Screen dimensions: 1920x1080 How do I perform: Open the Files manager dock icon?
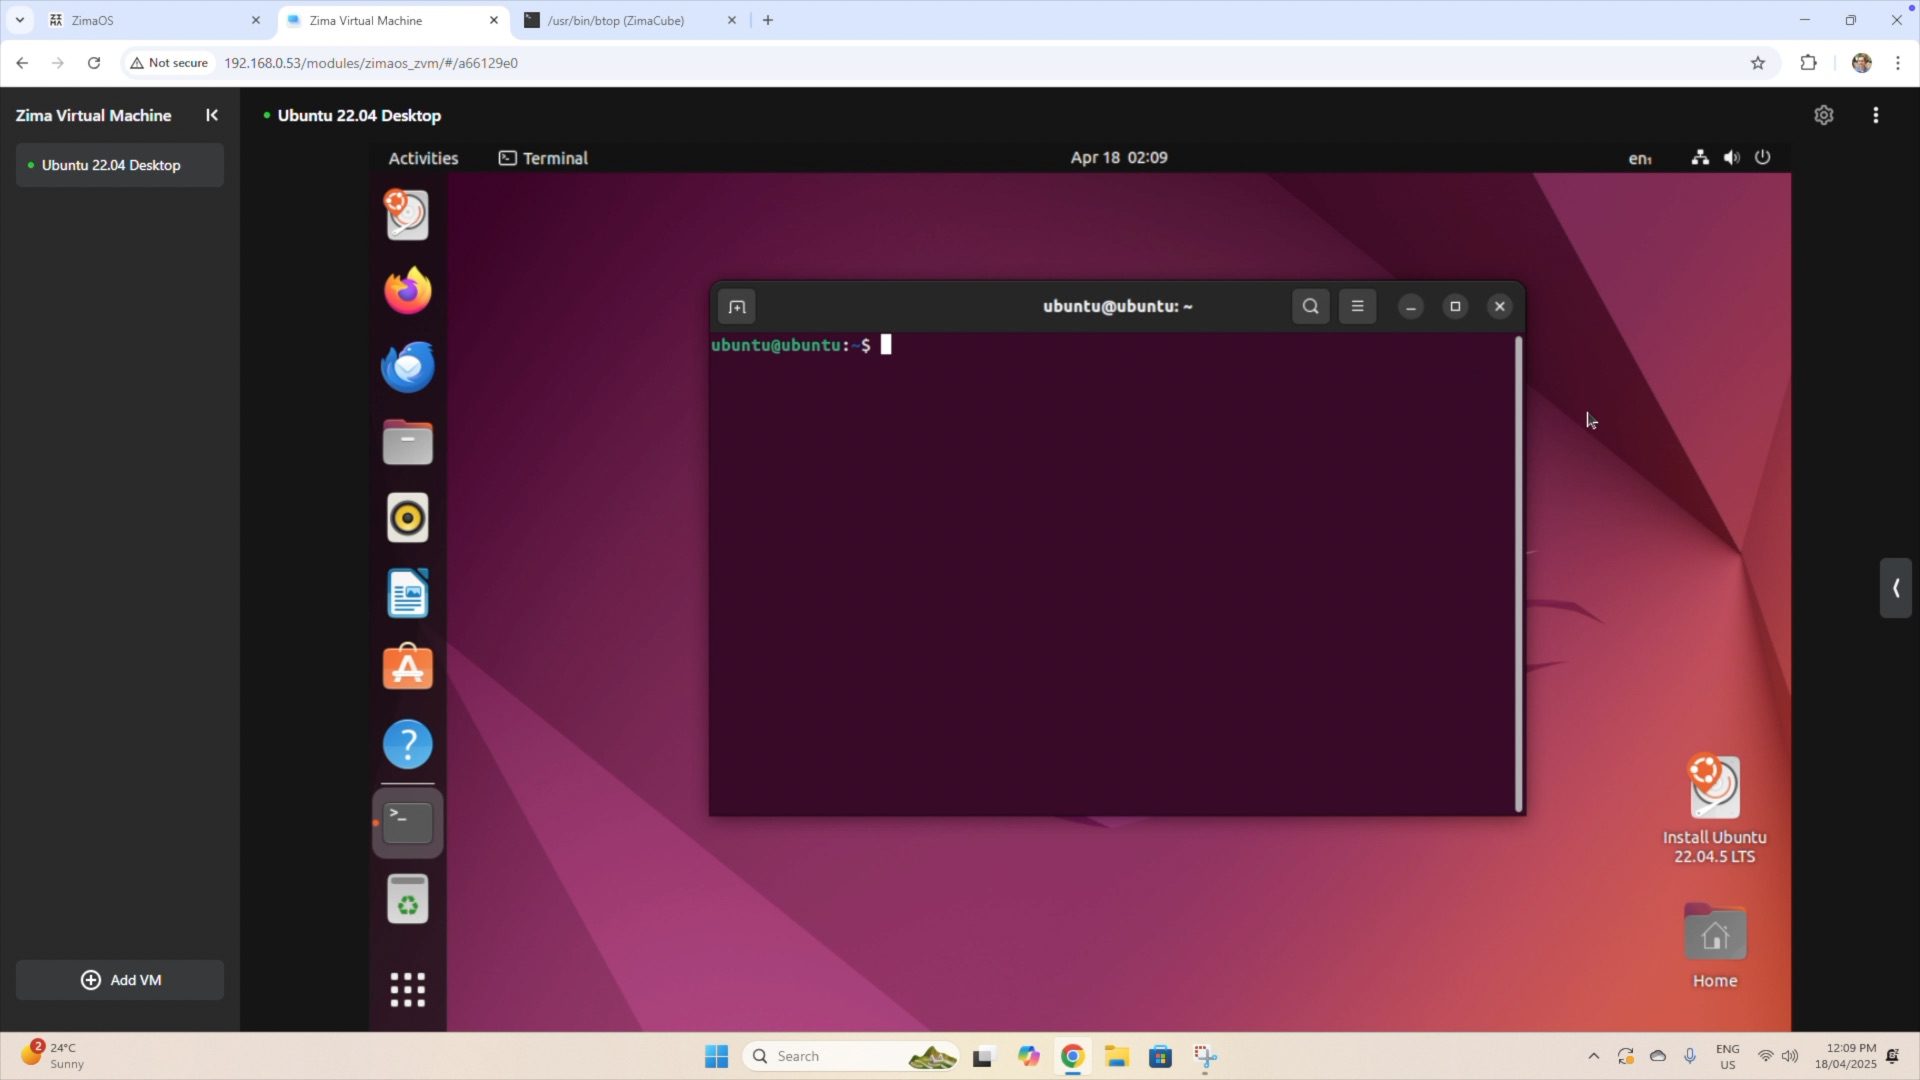pyautogui.click(x=407, y=443)
